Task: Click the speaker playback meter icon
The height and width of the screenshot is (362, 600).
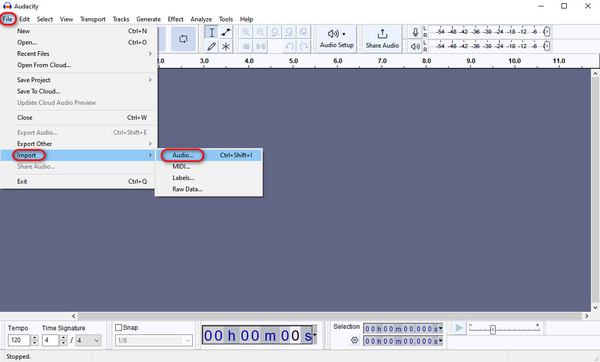Action: point(415,47)
